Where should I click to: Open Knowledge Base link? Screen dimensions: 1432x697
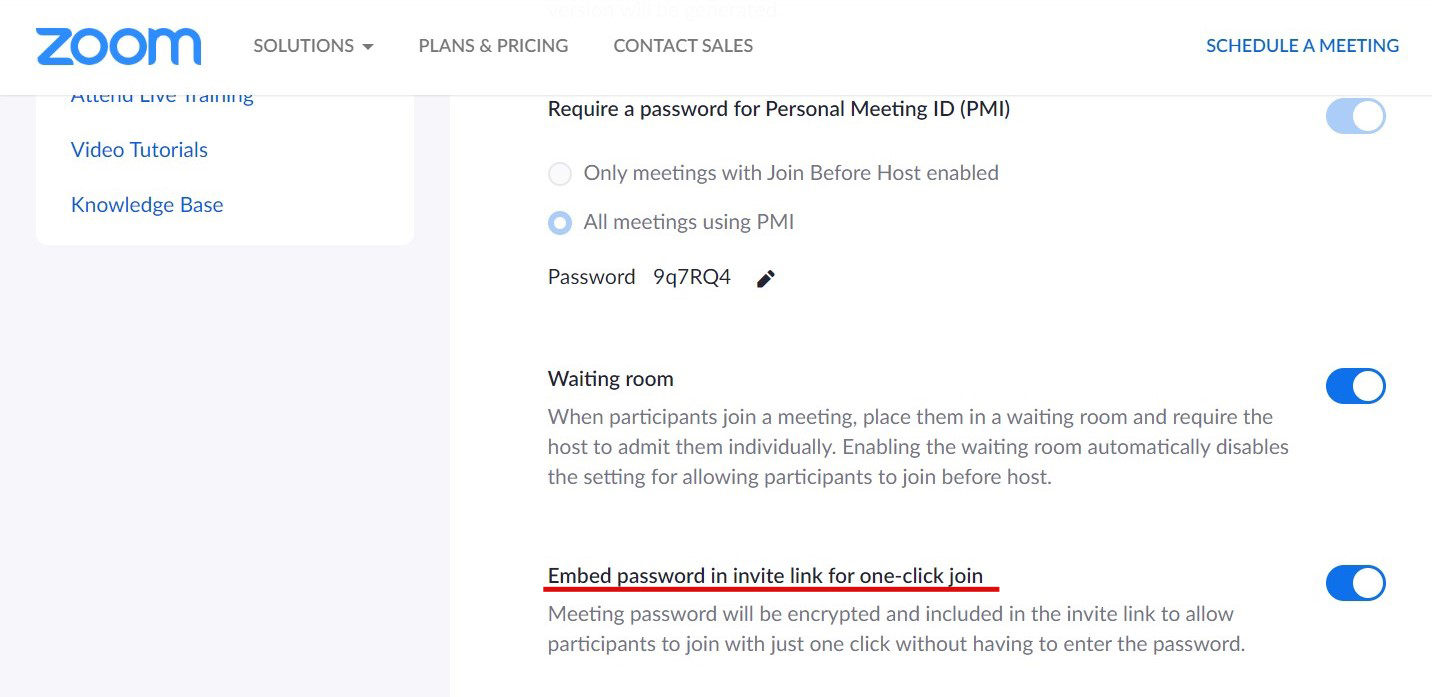pos(147,205)
